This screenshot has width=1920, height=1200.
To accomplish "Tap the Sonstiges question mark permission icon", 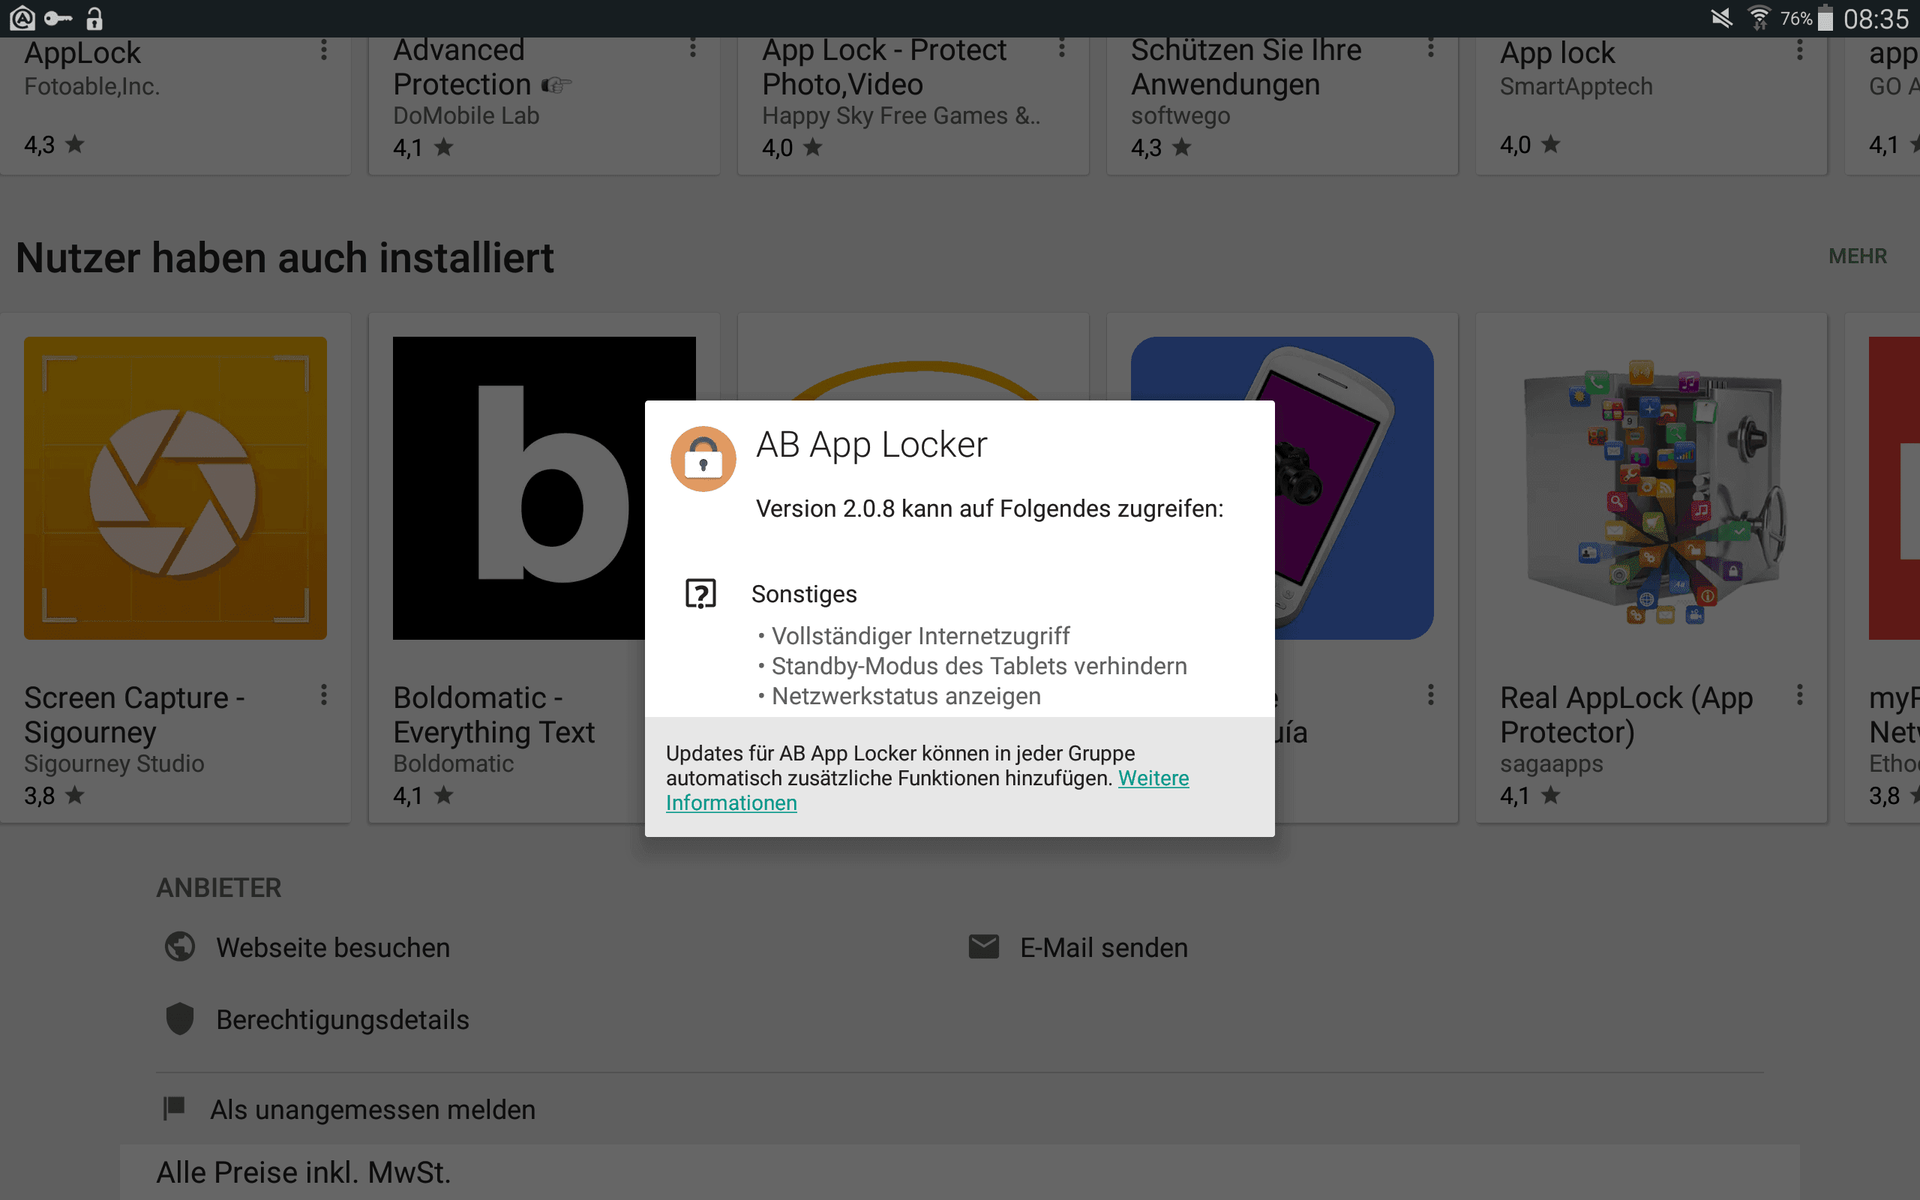I will point(701,594).
